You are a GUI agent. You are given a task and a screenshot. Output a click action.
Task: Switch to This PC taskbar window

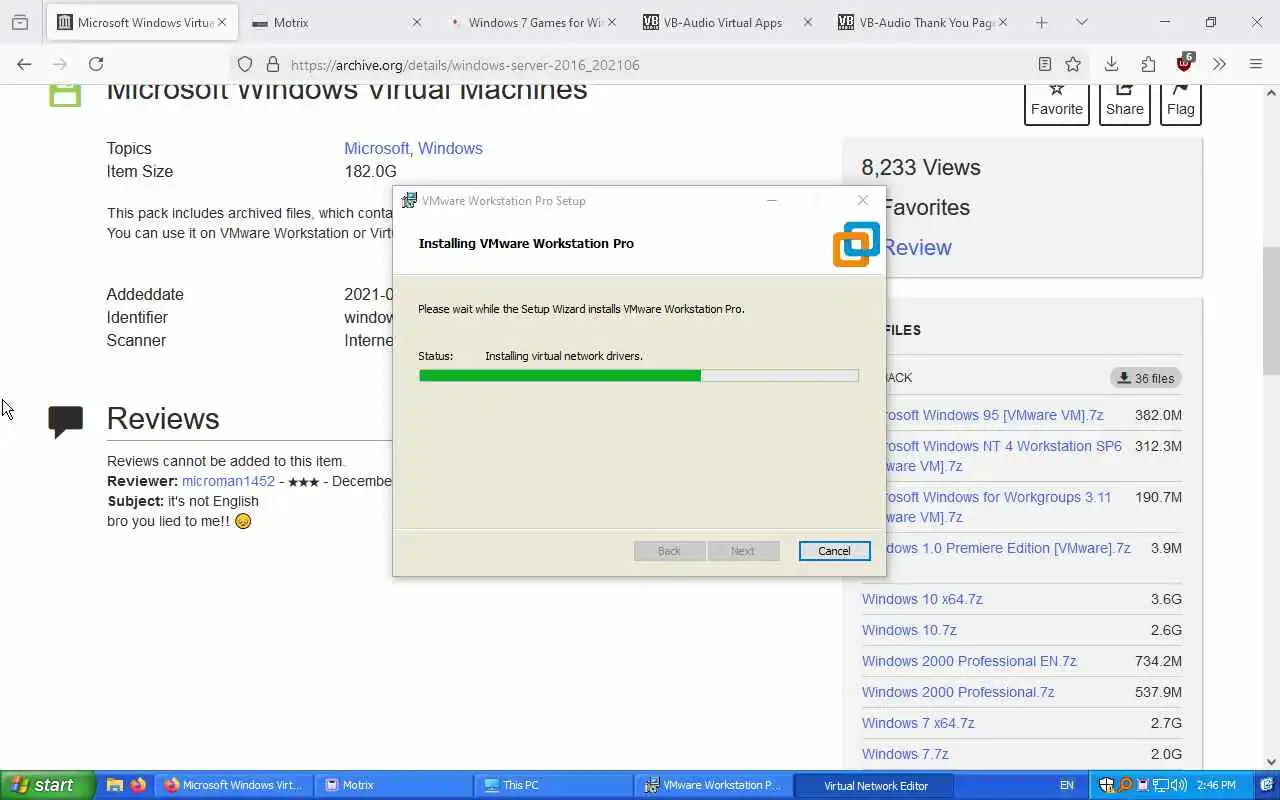click(x=553, y=785)
